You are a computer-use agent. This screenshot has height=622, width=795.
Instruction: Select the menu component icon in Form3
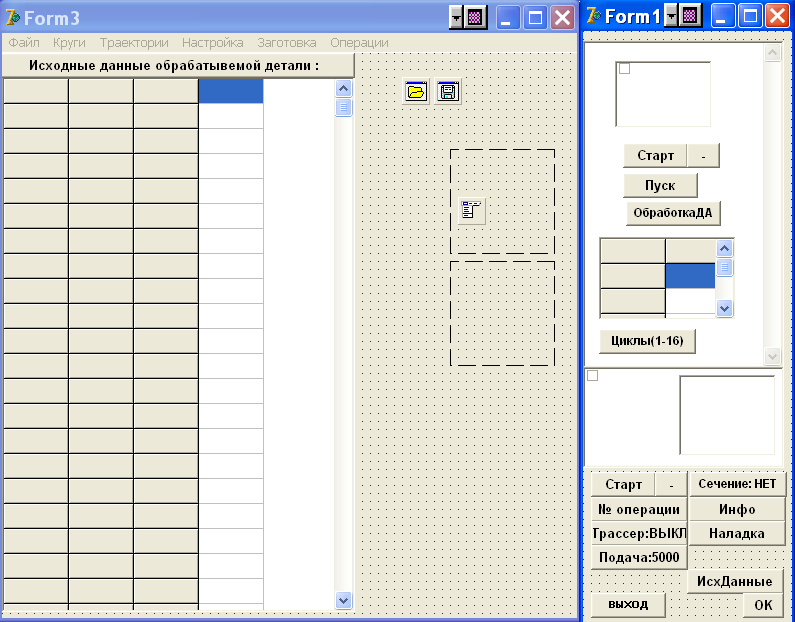tap(472, 210)
